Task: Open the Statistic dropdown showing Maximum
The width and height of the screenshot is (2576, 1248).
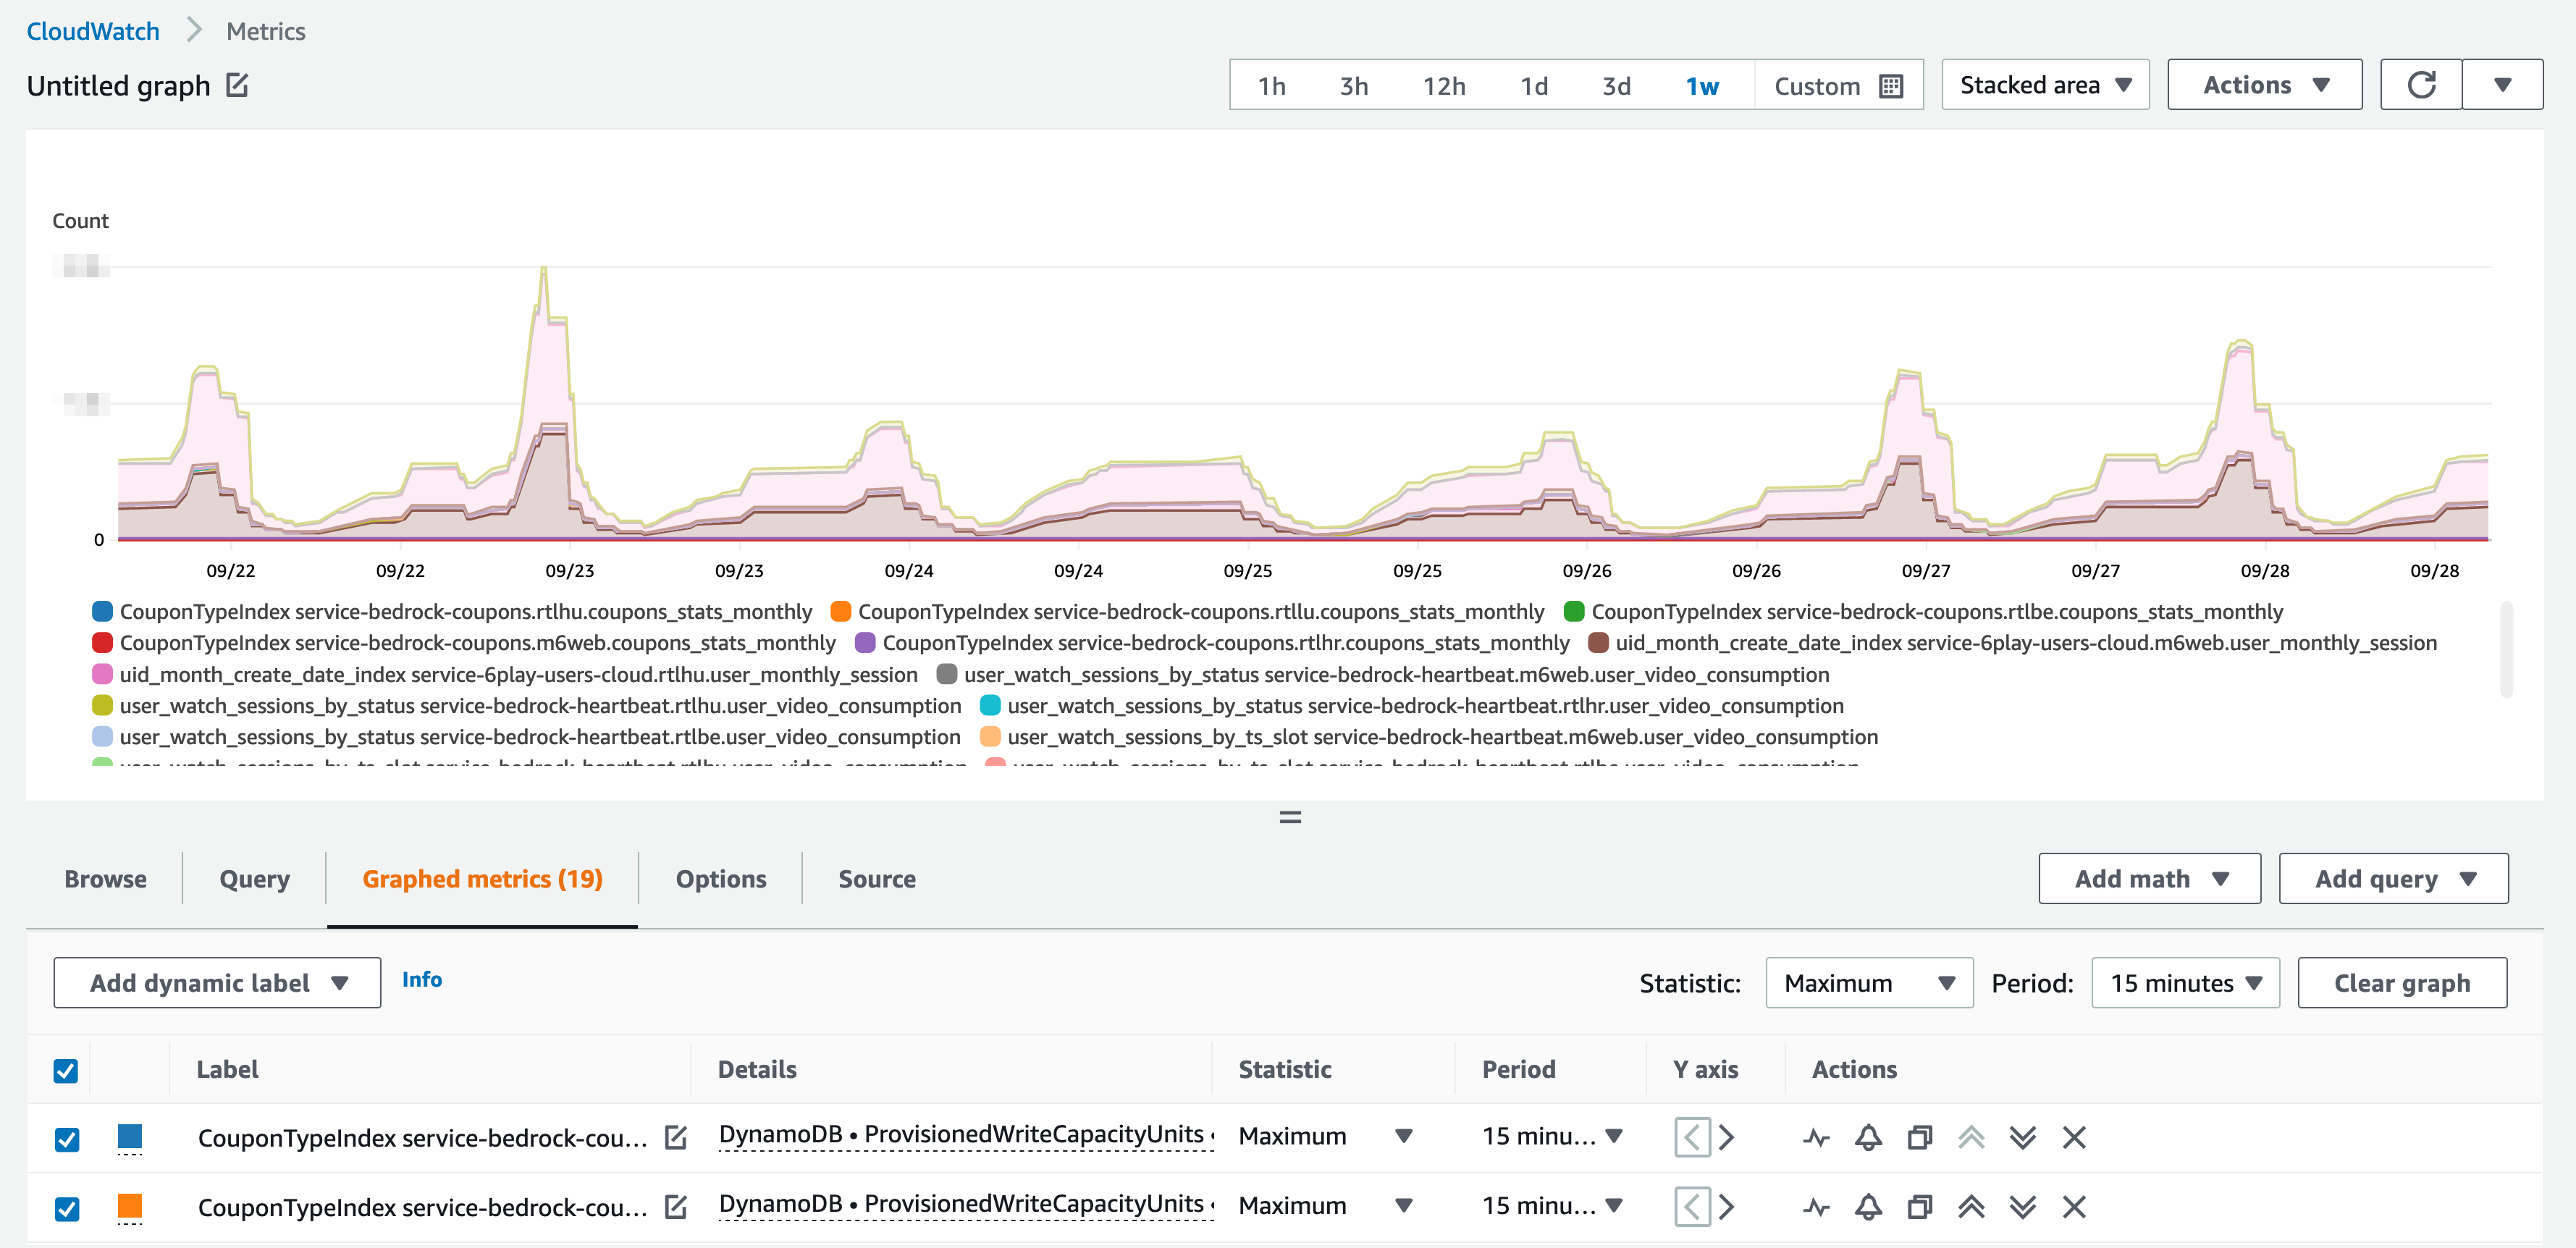Action: (x=1868, y=983)
